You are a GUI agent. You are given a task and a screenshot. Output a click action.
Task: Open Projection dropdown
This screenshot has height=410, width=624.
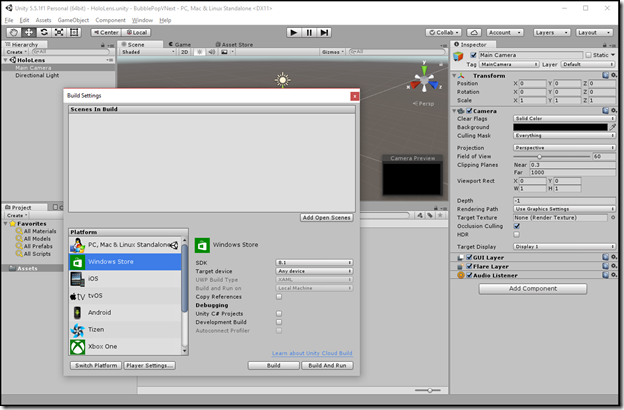pos(564,148)
